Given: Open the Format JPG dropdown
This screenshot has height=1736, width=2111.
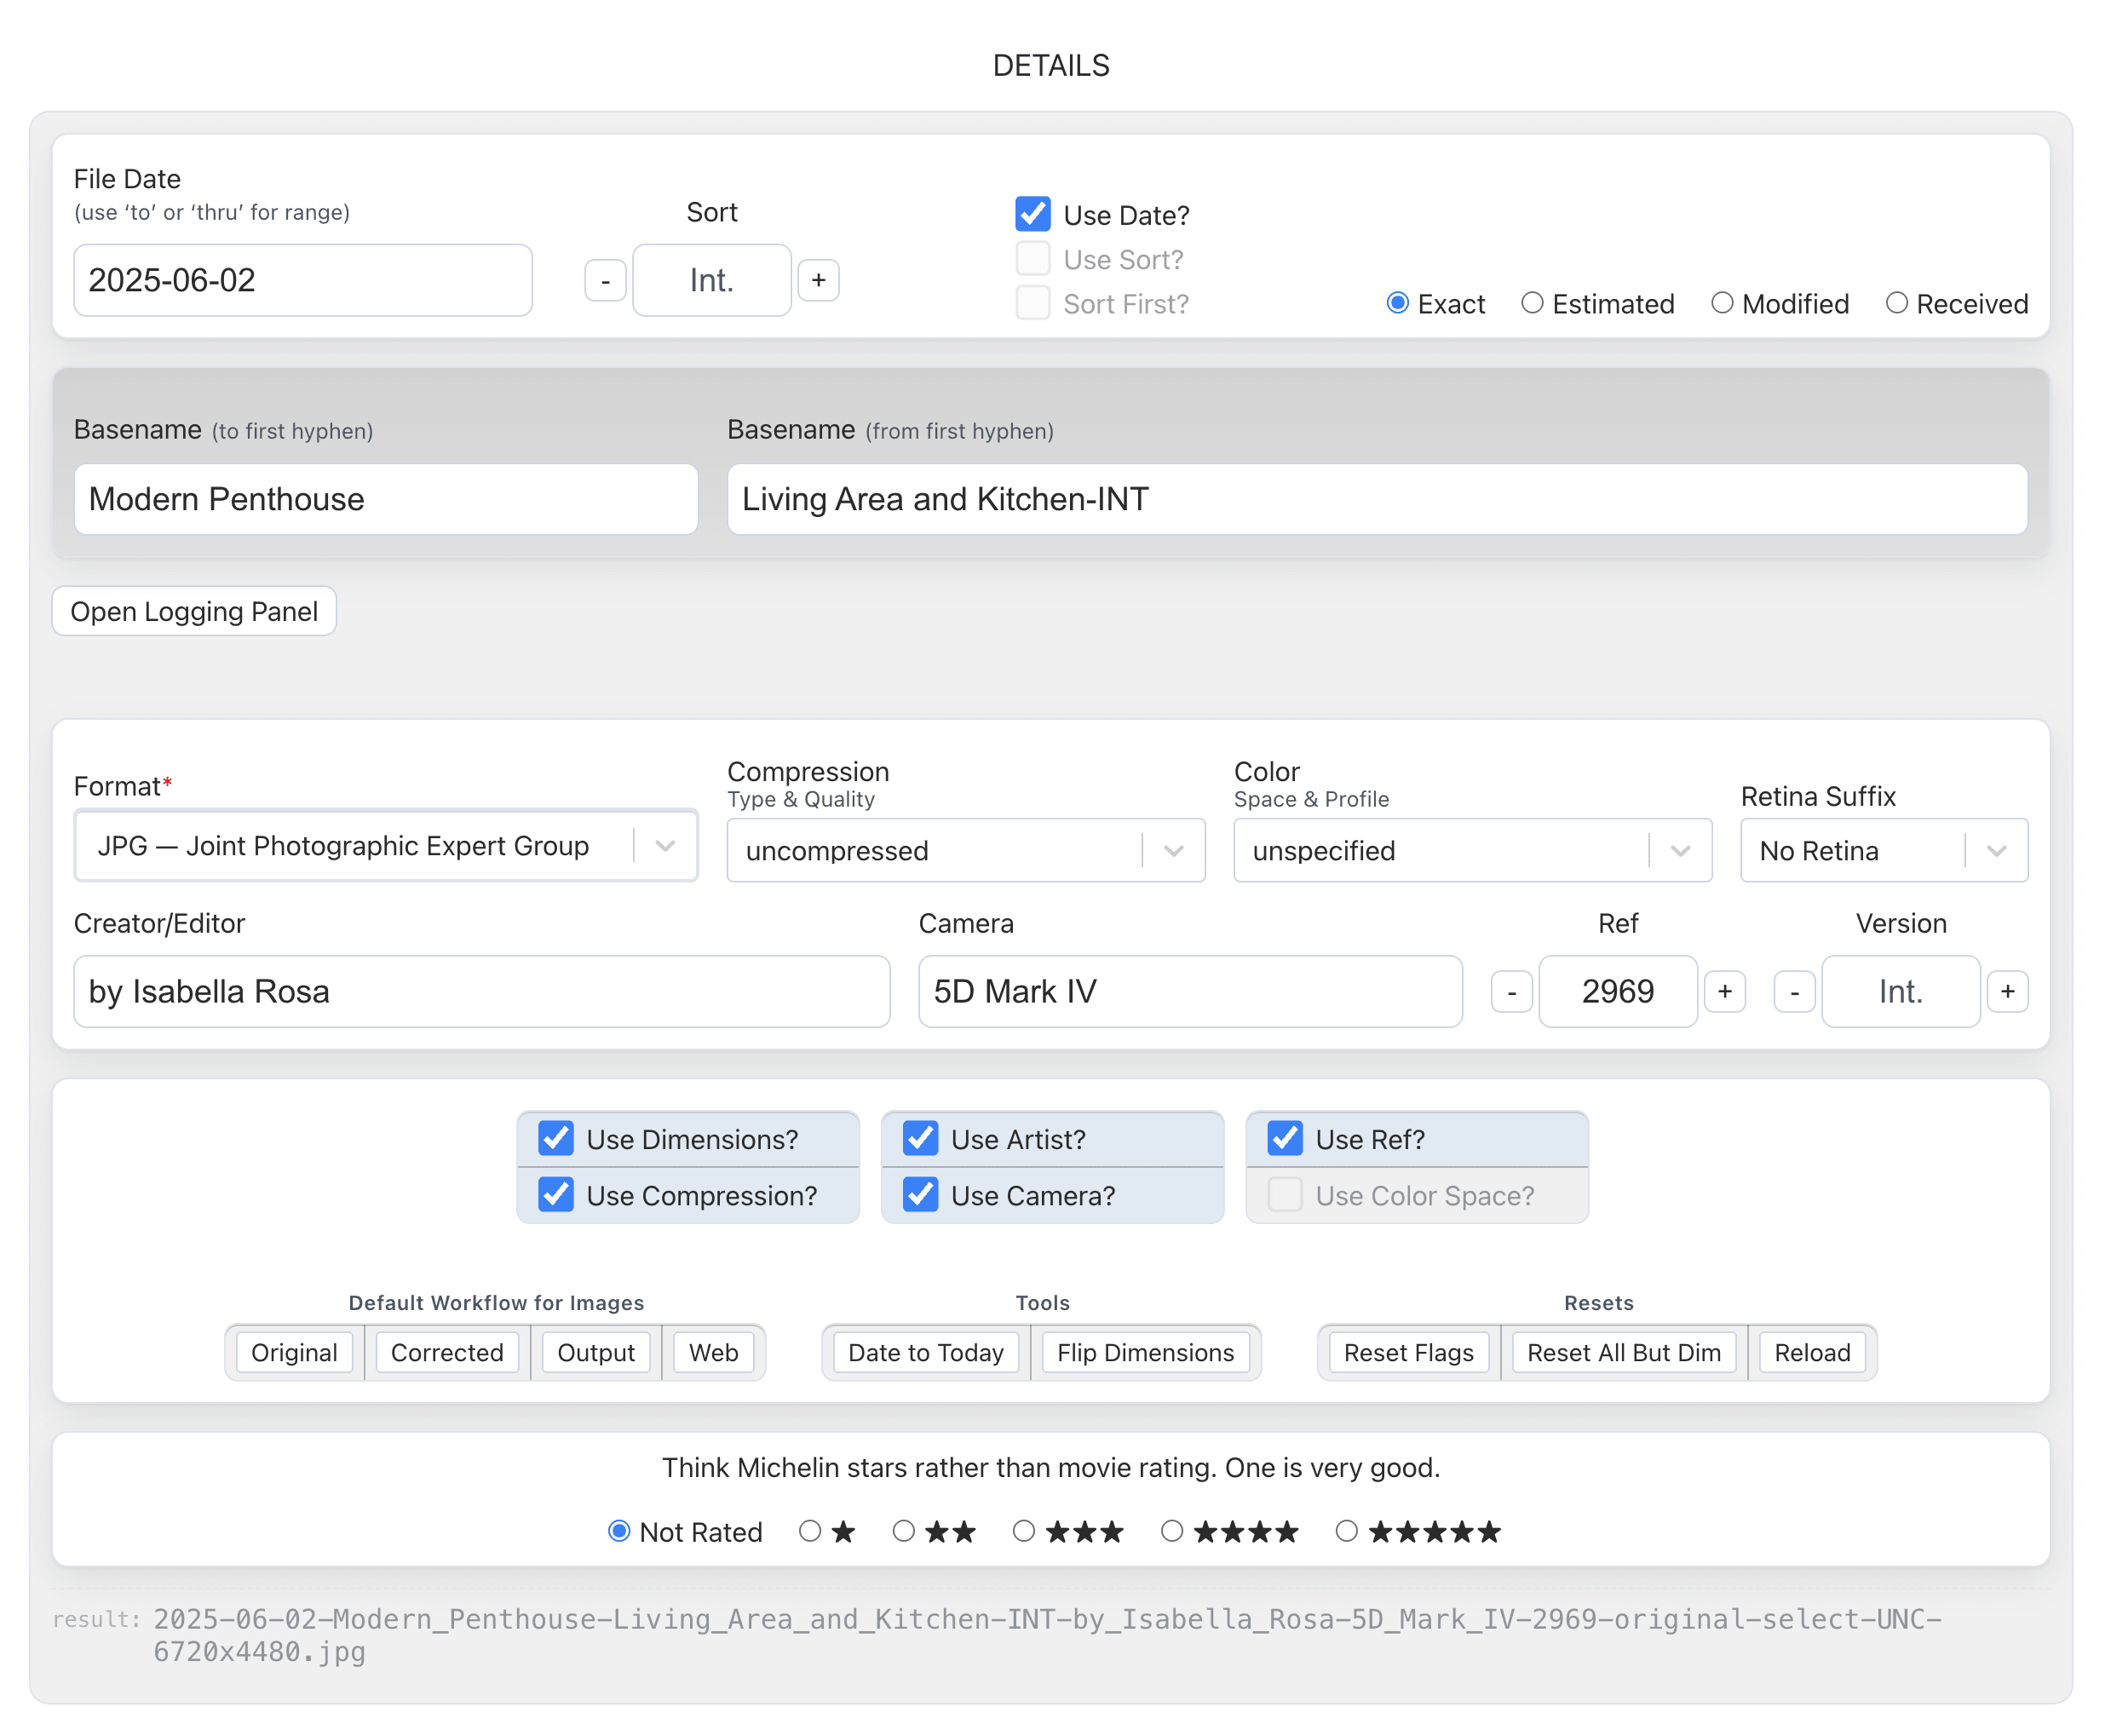Looking at the screenshot, I should tap(386, 846).
